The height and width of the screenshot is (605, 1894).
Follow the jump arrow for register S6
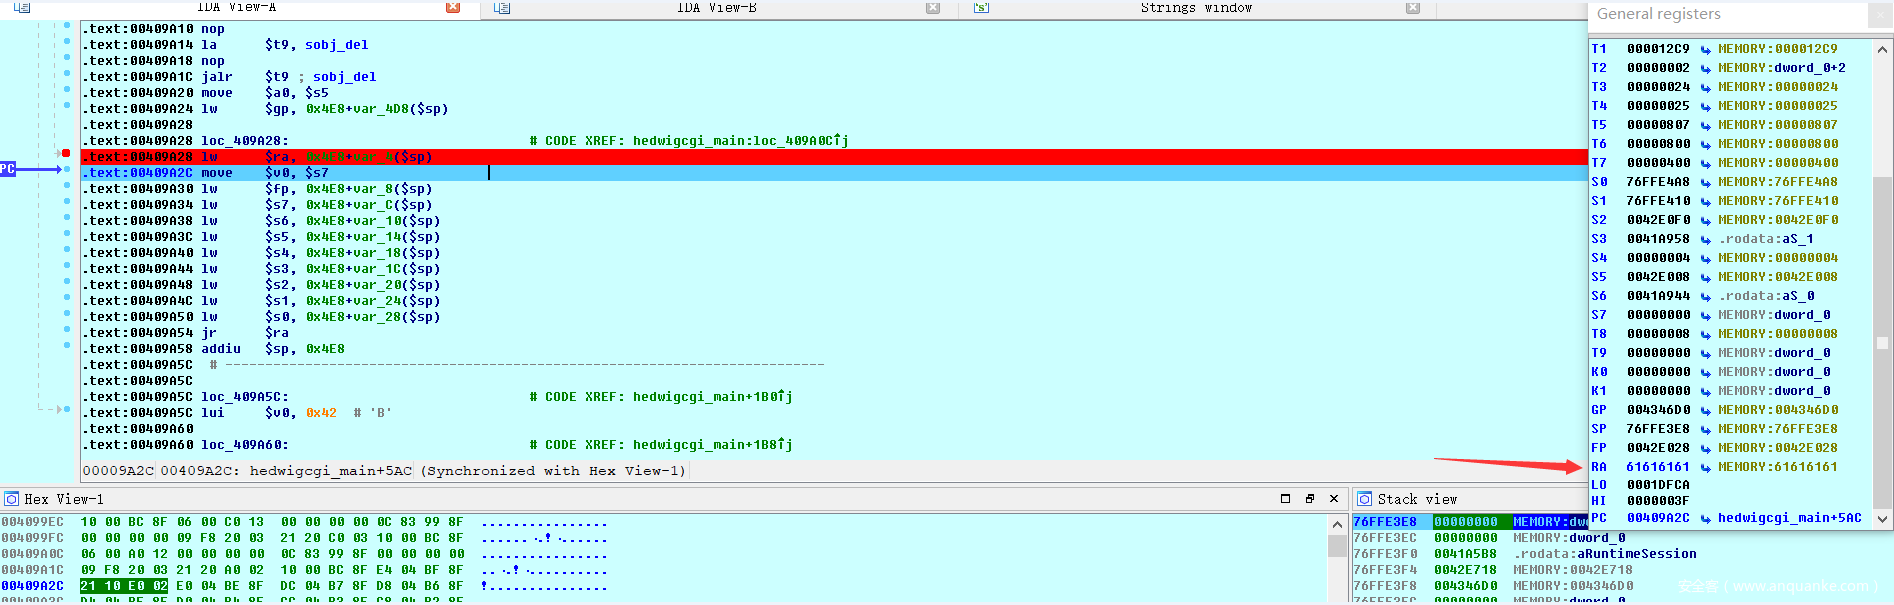(1706, 296)
